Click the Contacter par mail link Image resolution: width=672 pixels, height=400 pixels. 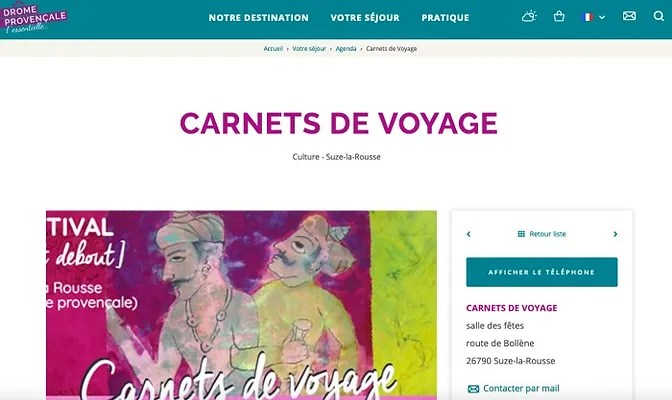click(x=521, y=388)
